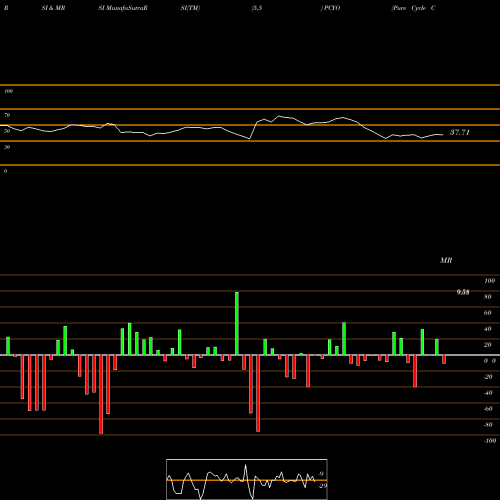Click the 100 label on the RSI axis
500x500 pixels.
click(x=8, y=91)
